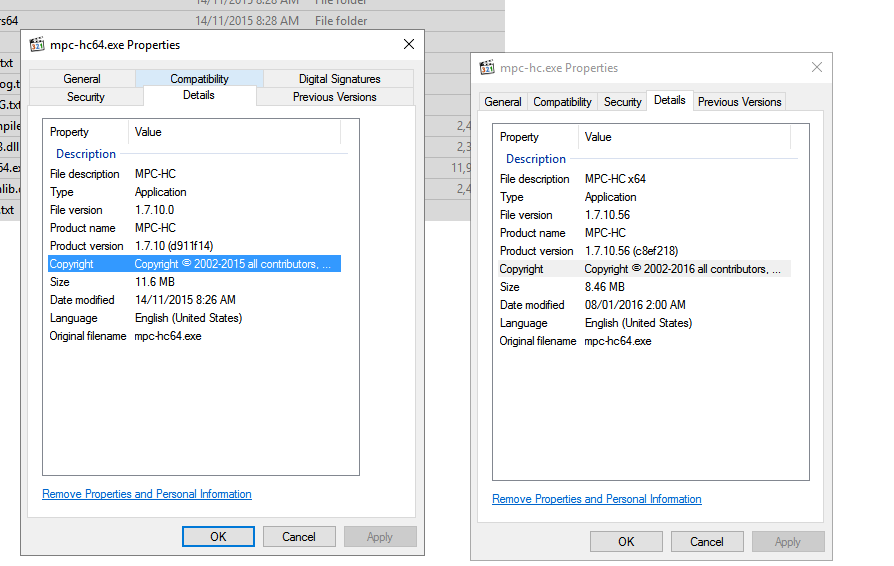This screenshot has width=894, height=566.
Task: Close the mpc-hc.exe Properties window
Action: click(x=816, y=67)
